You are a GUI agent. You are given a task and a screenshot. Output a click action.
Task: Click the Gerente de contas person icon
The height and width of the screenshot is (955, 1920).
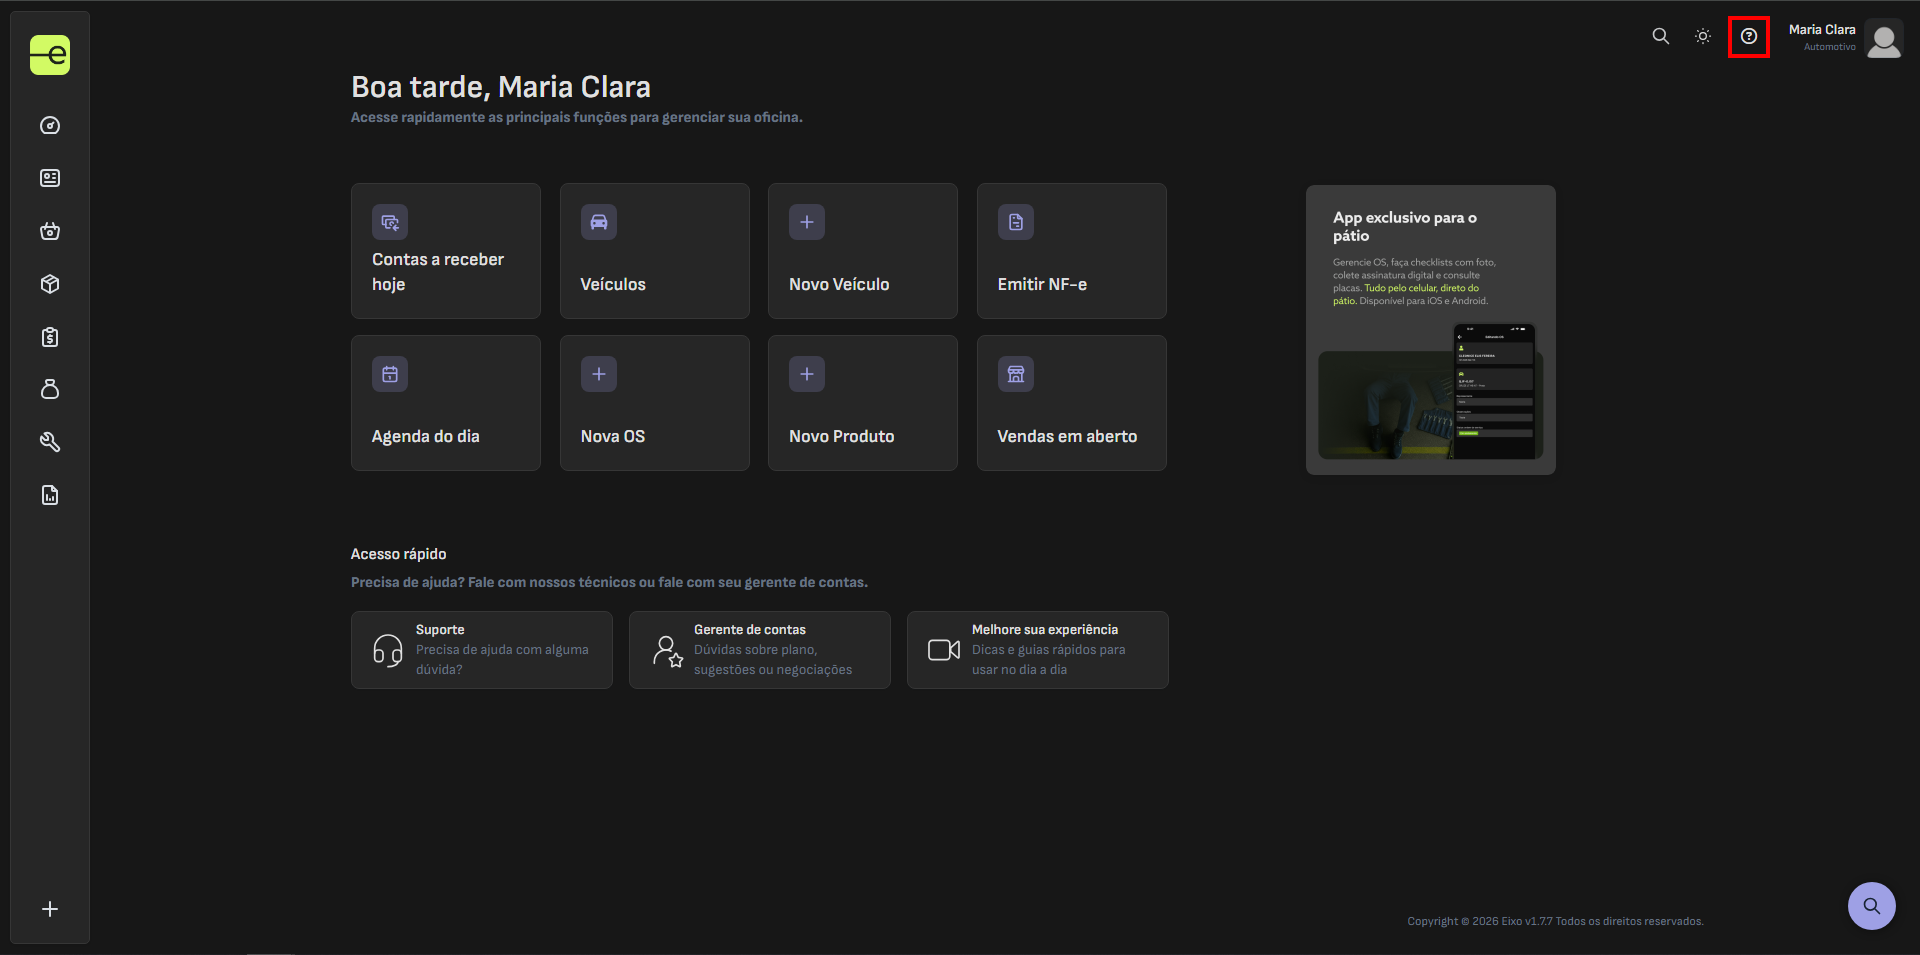667,651
